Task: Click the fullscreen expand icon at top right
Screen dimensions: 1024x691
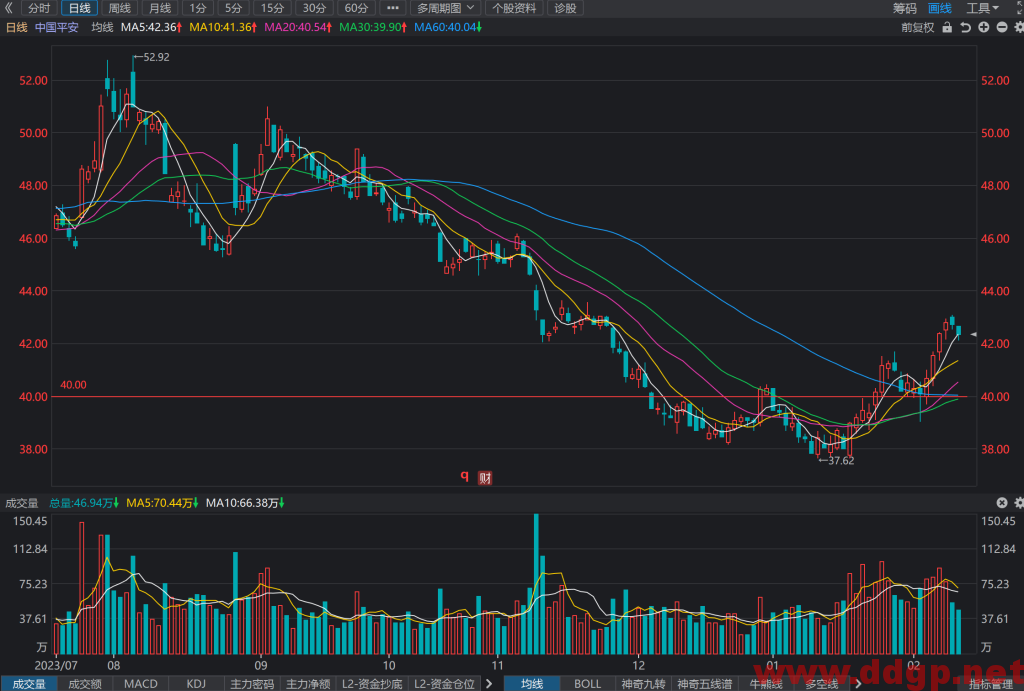Action: click(x=1019, y=7)
